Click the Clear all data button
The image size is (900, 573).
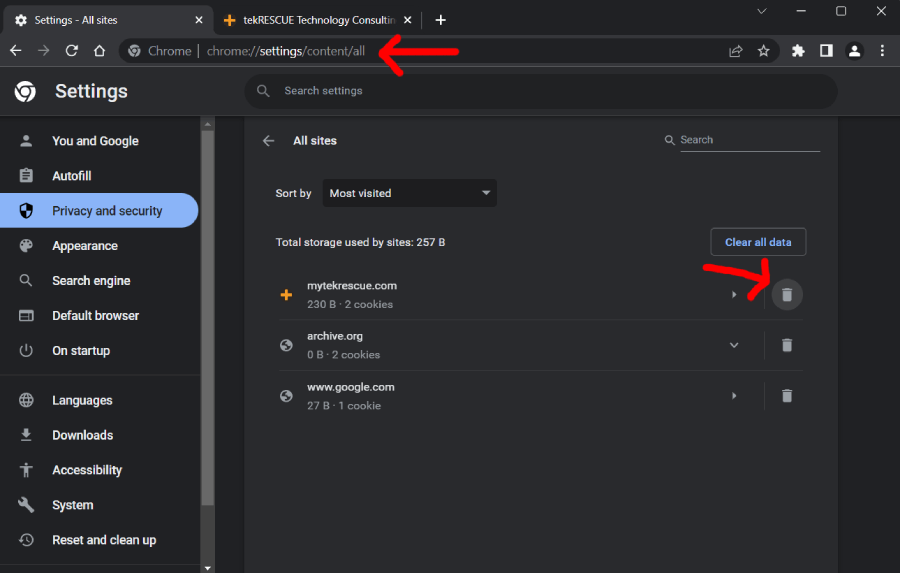(x=758, y=242)
